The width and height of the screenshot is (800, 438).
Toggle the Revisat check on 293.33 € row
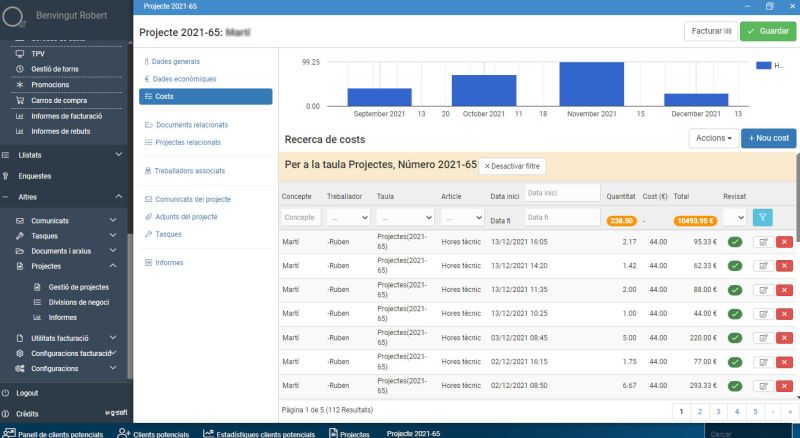[x=735, y=385]
